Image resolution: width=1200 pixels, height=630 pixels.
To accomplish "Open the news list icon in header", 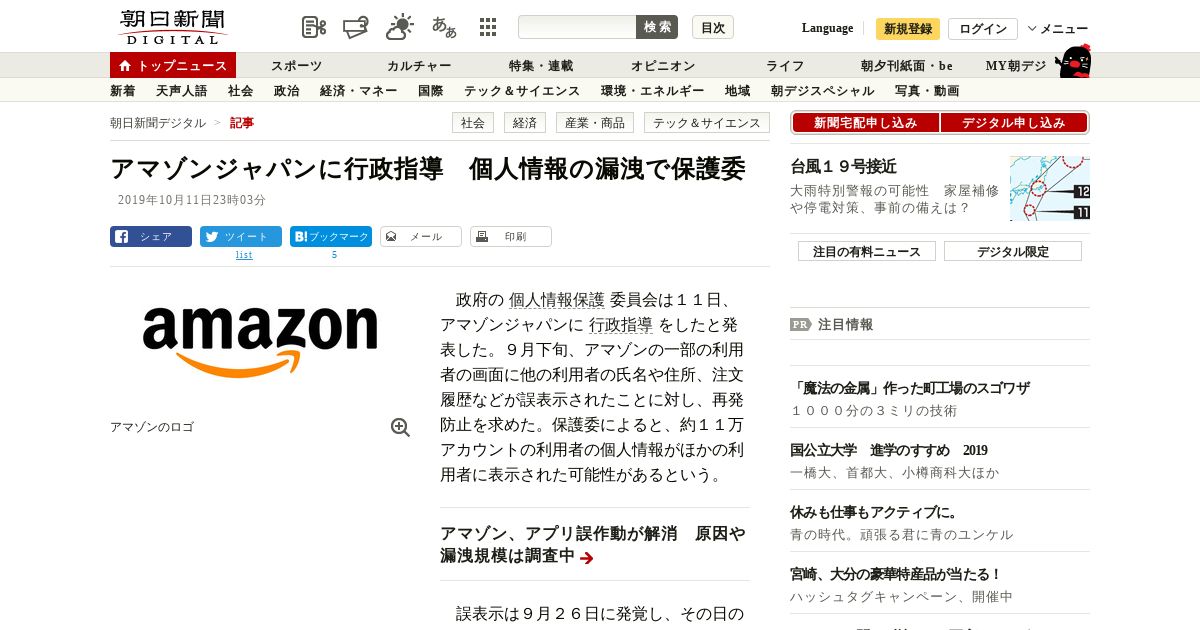I will [x=314, y=27].
